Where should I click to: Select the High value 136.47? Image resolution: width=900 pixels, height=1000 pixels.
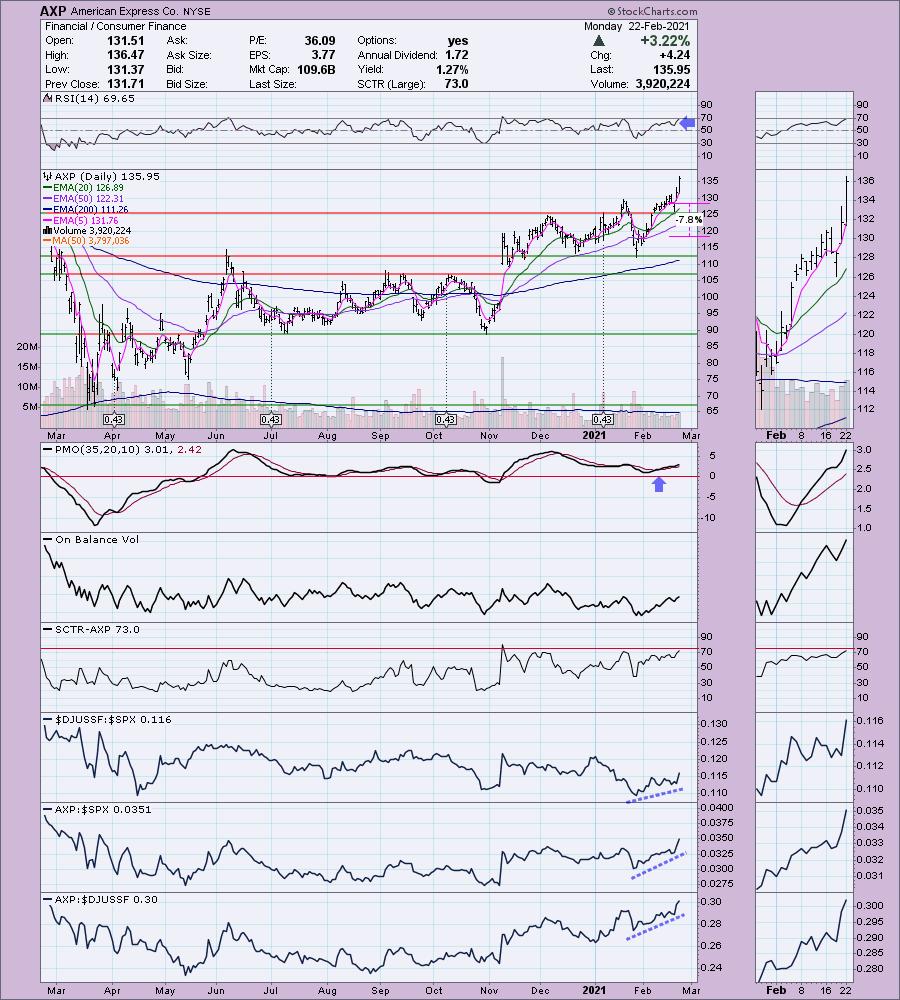pos(125,55)
